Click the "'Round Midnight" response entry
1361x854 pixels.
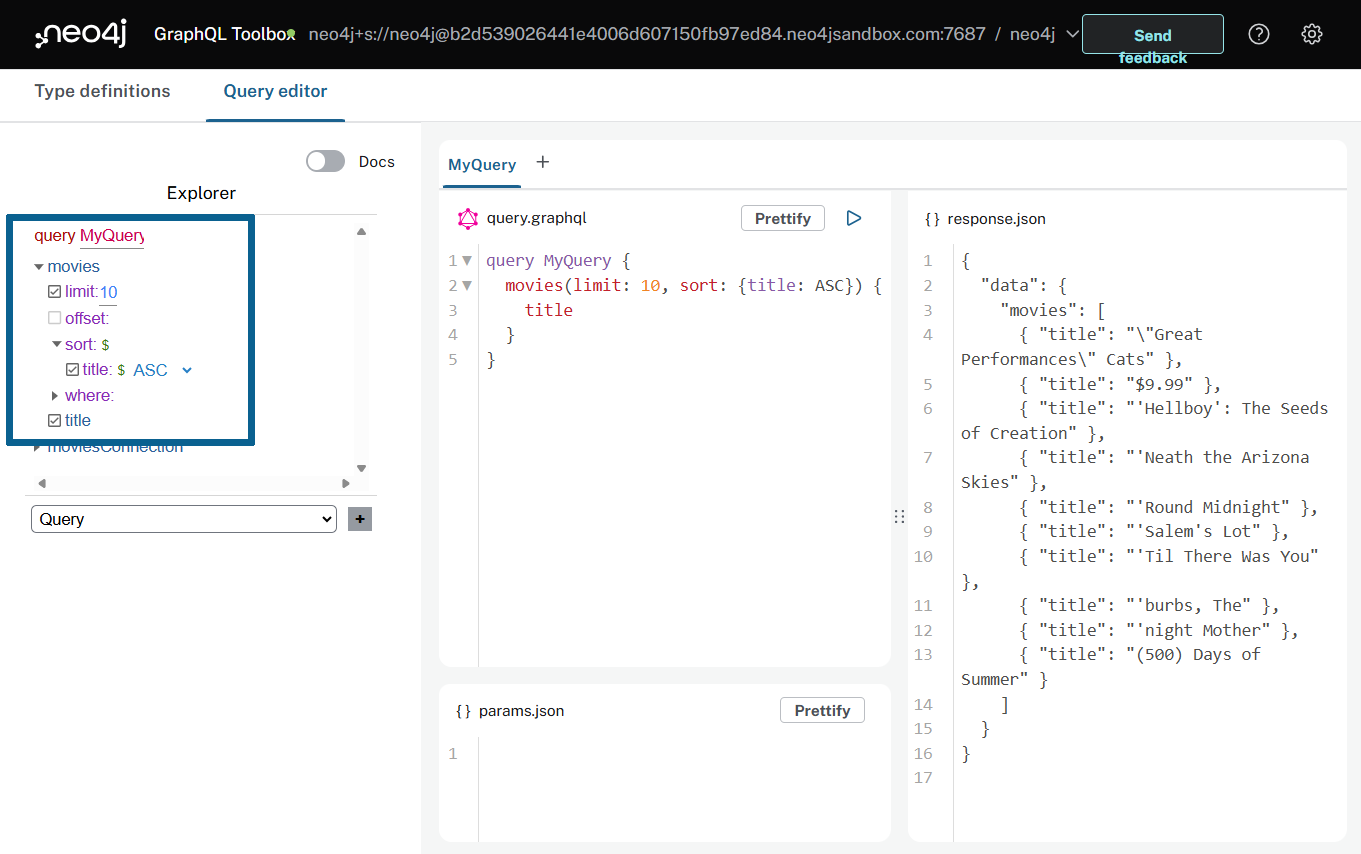[x=1169, y=507]
